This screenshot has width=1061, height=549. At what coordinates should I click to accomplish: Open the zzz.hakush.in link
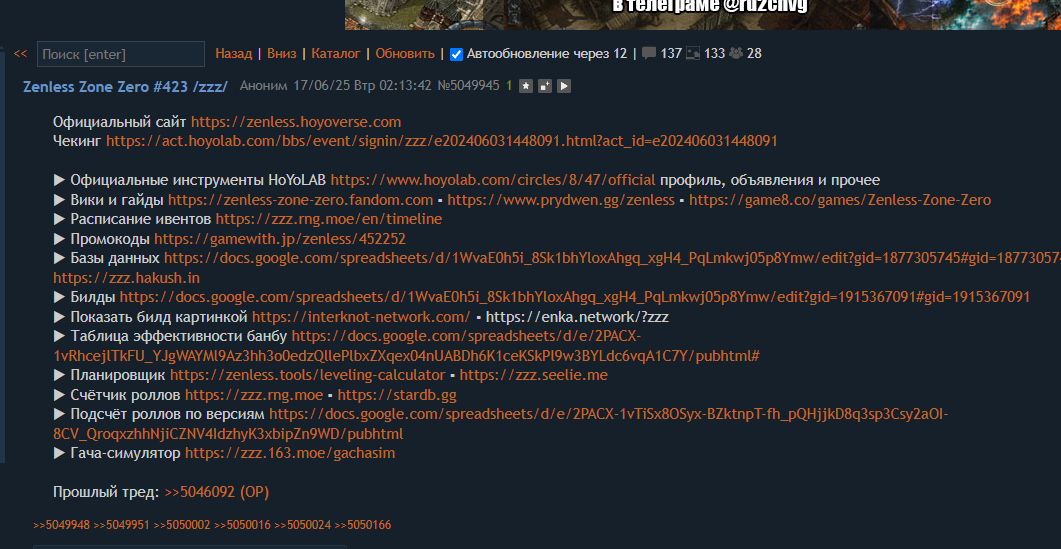[x=127, y=278]
